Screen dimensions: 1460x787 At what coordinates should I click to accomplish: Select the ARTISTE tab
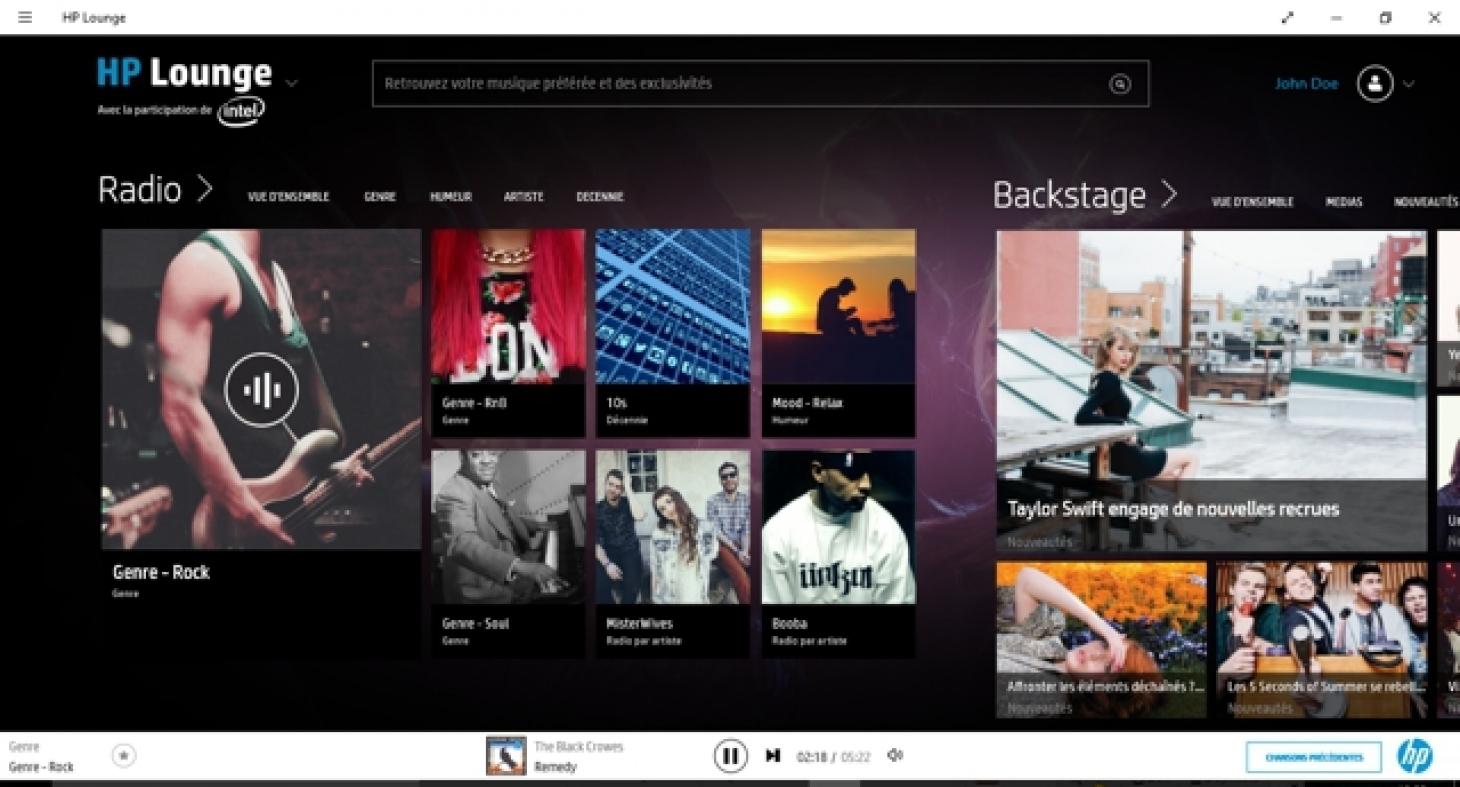(524, 197)
